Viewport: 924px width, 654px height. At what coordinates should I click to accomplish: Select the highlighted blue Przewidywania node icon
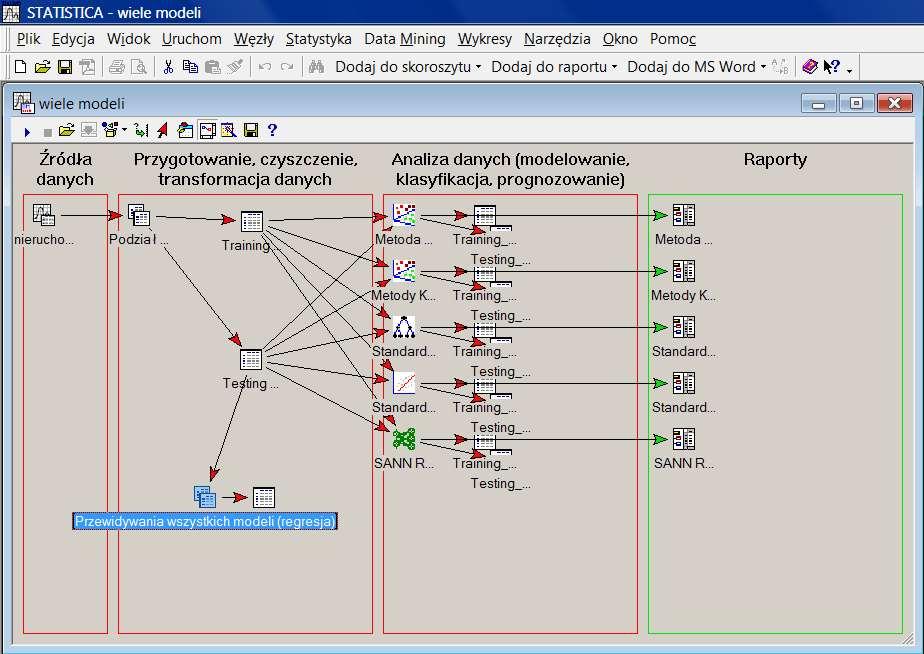click(205, 497)
